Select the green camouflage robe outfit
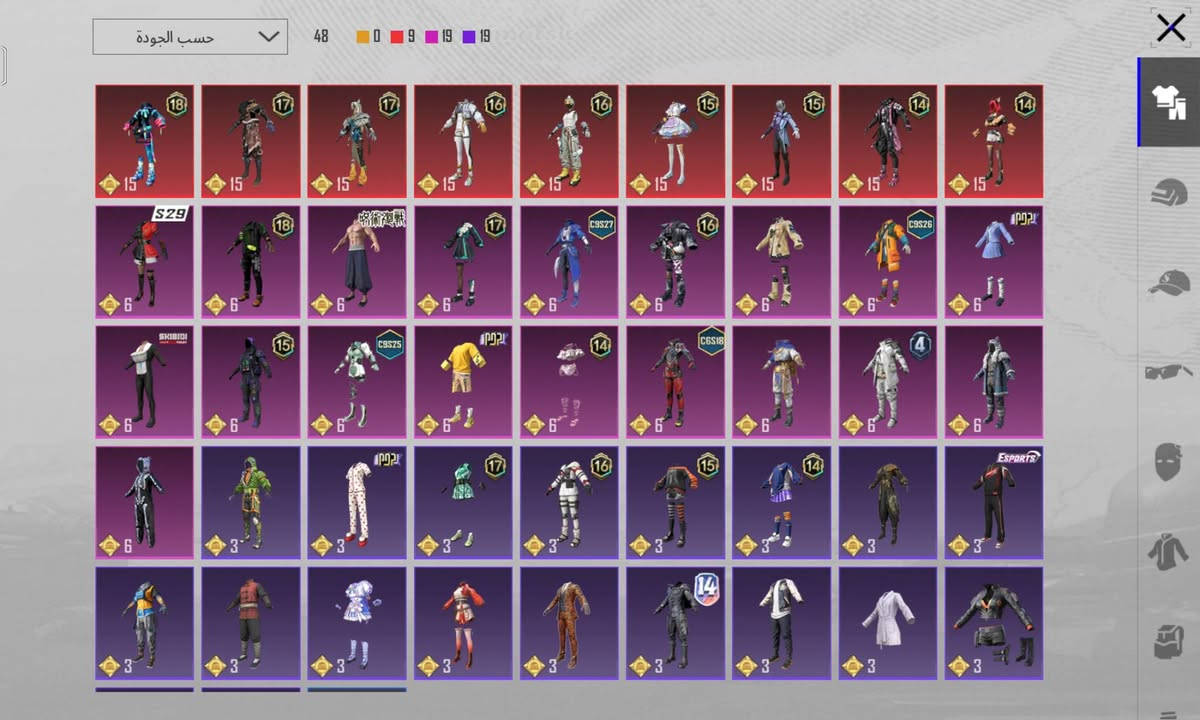The height and width of the screenshot is (720, 1200). pos(251,503)
